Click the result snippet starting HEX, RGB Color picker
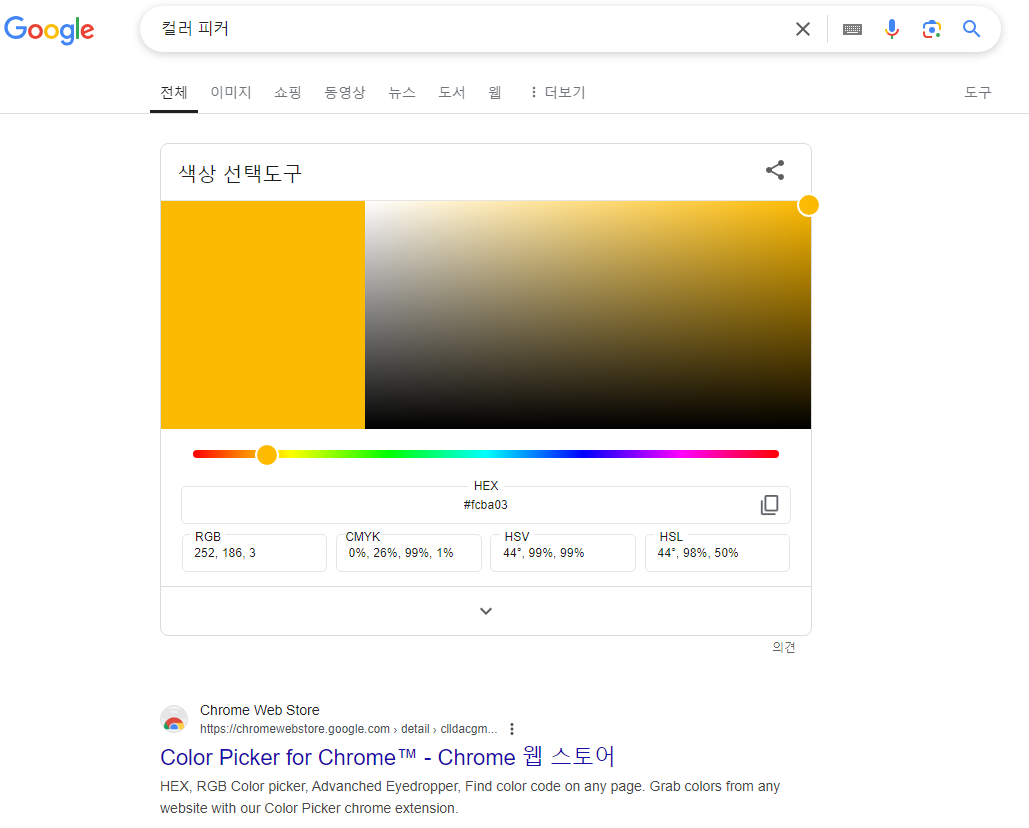 tap(470, 797)
